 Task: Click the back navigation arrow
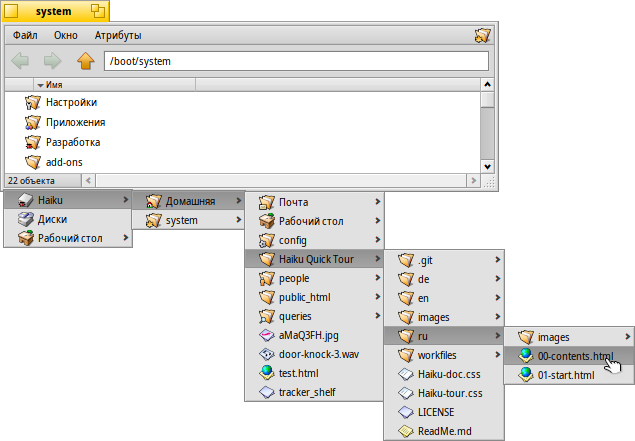[x=20, y=62]
